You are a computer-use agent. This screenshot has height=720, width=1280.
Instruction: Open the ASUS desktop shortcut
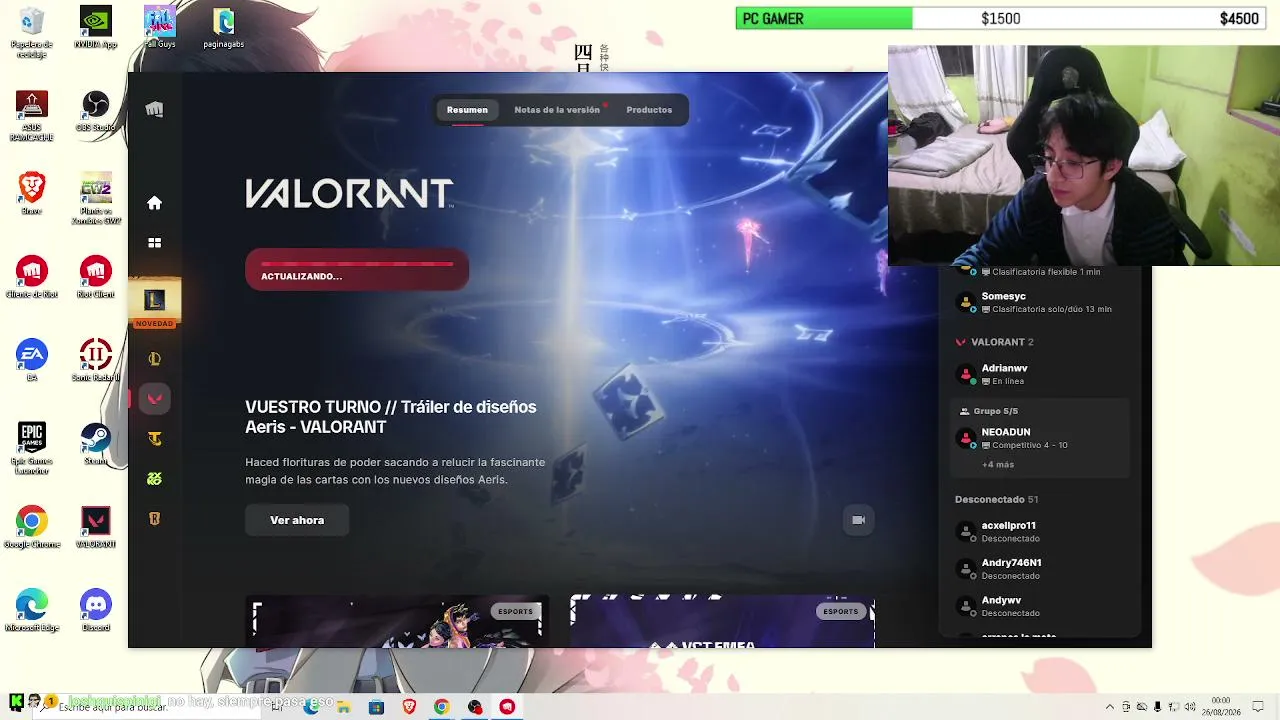click(x=32, y=117)
